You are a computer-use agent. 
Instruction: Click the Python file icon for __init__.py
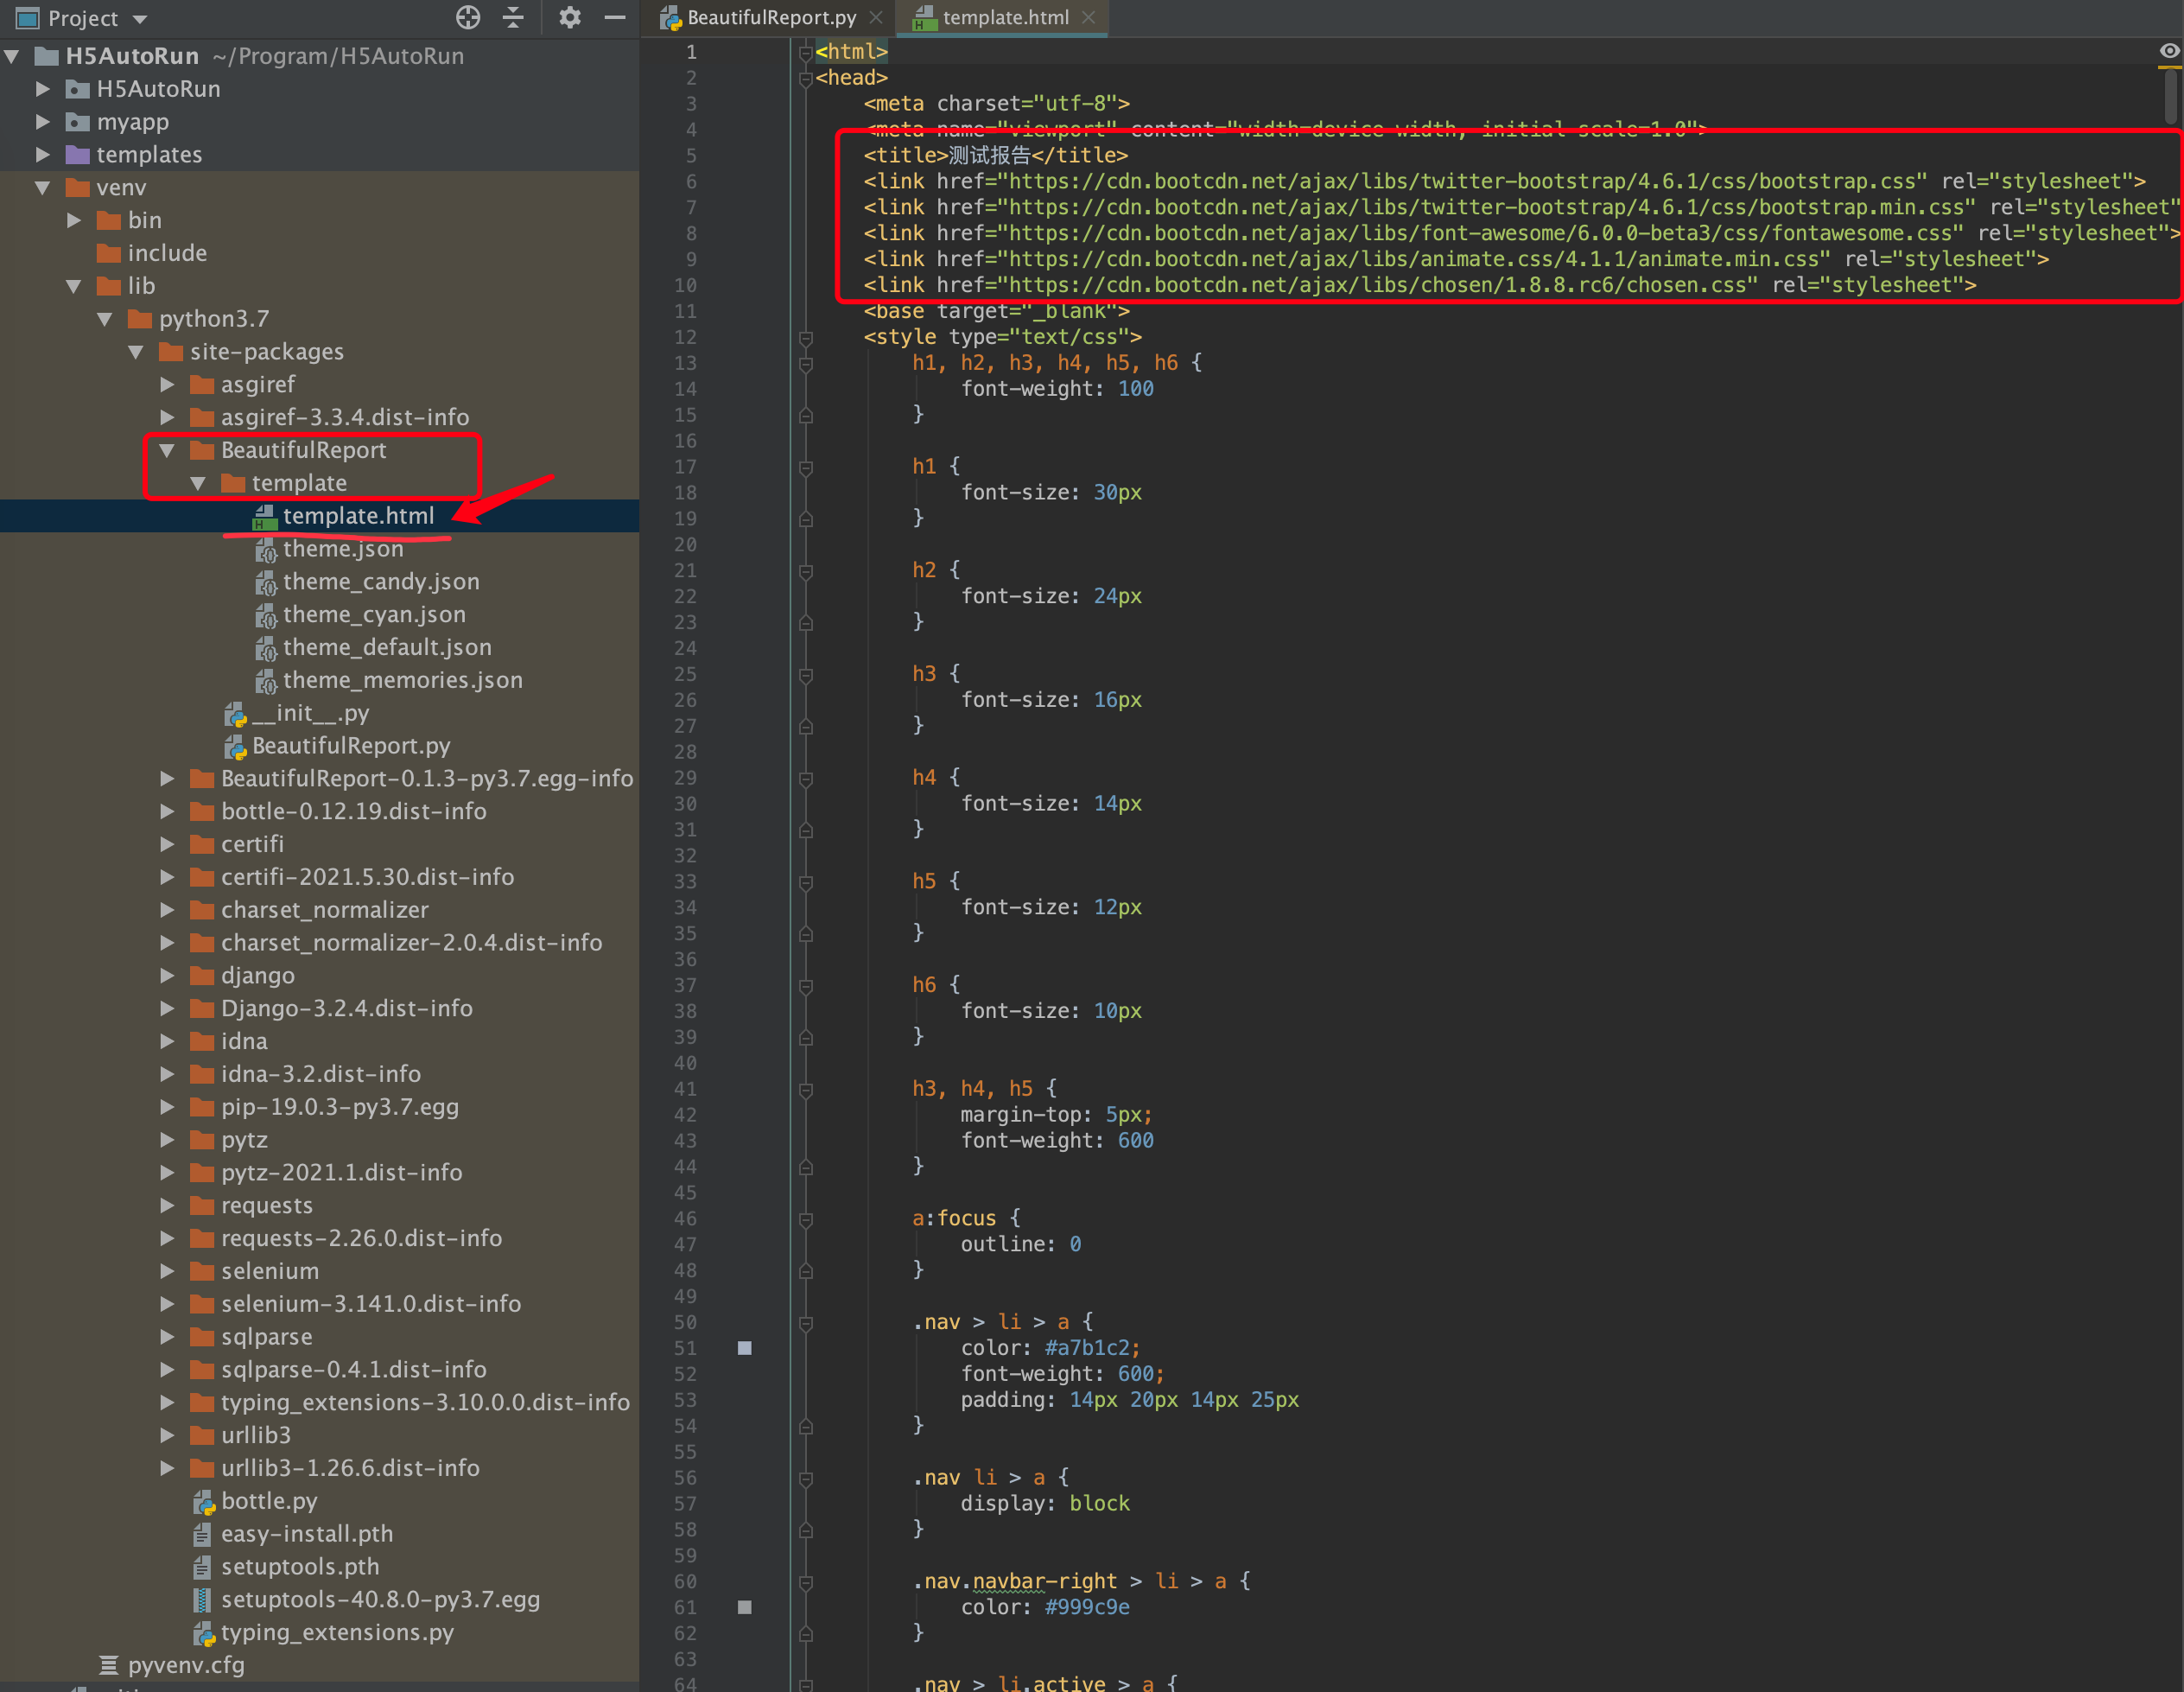235,713
